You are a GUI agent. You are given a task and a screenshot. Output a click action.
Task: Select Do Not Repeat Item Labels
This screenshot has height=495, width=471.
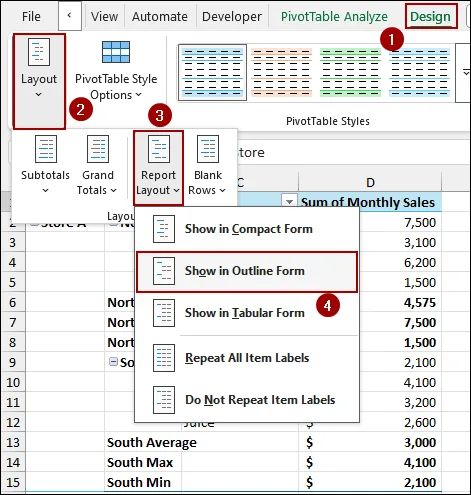coord(247,400)
